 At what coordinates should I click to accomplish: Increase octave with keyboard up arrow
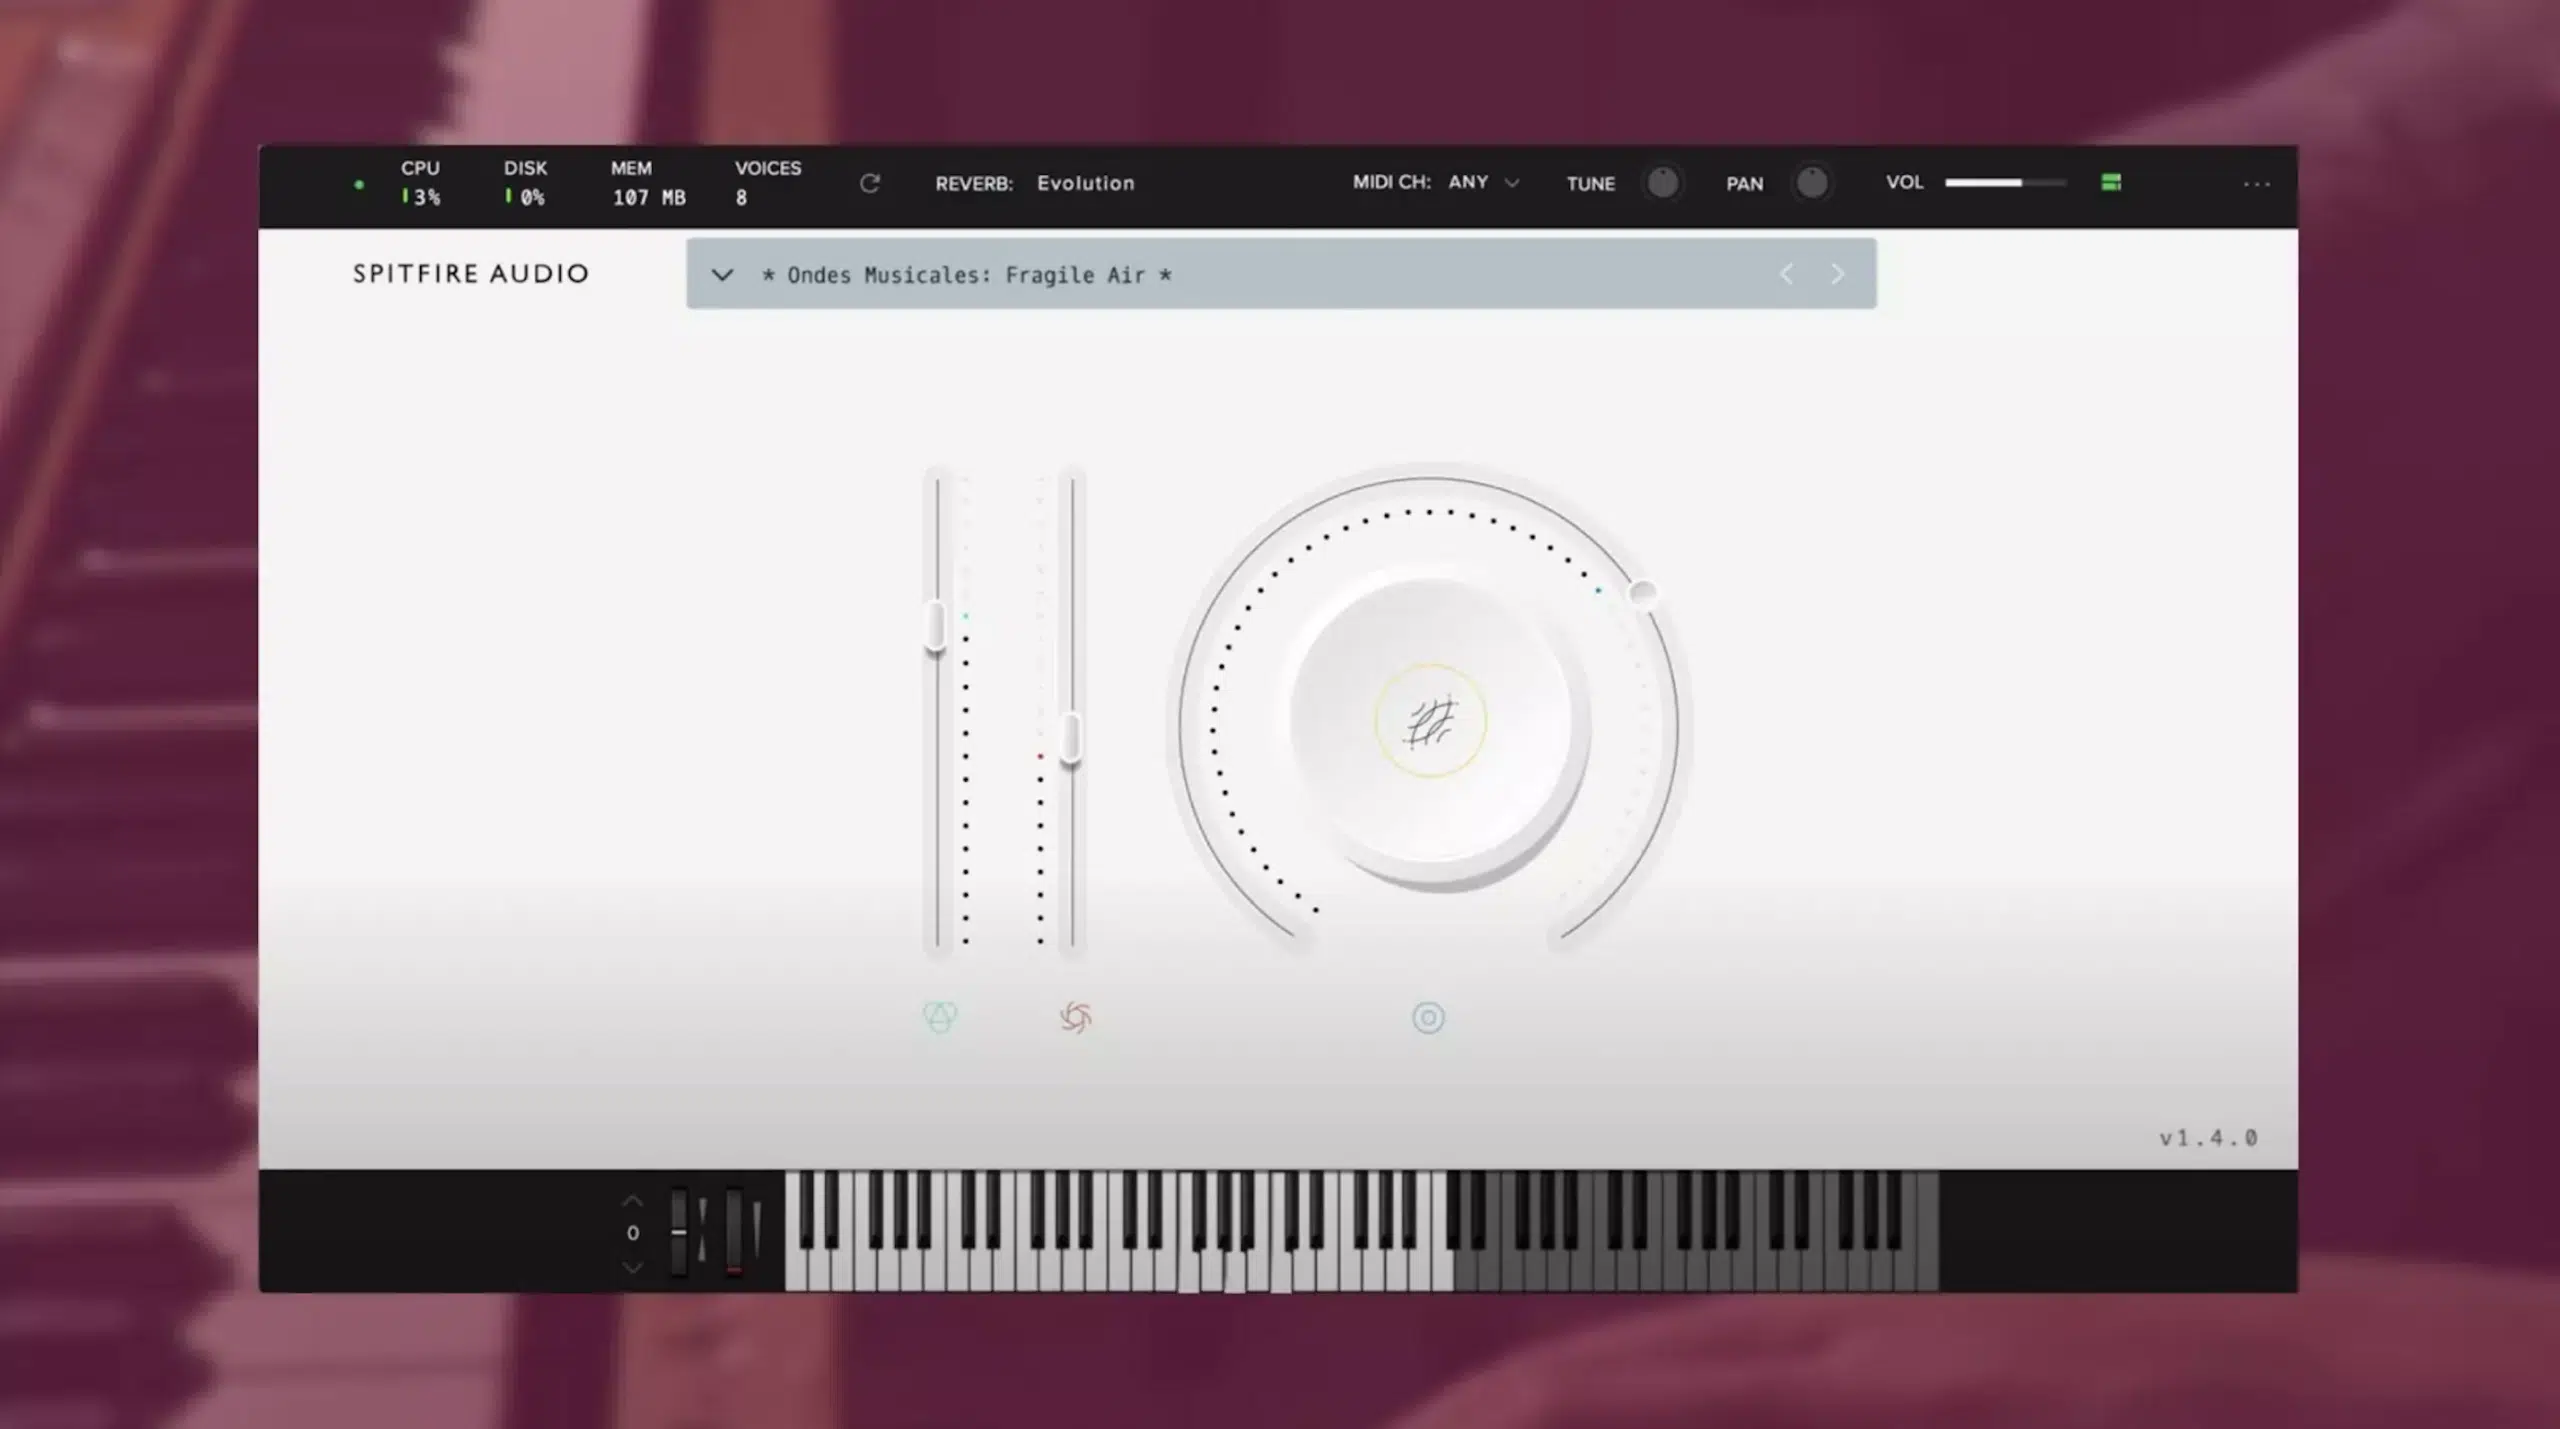(632, 1200)
